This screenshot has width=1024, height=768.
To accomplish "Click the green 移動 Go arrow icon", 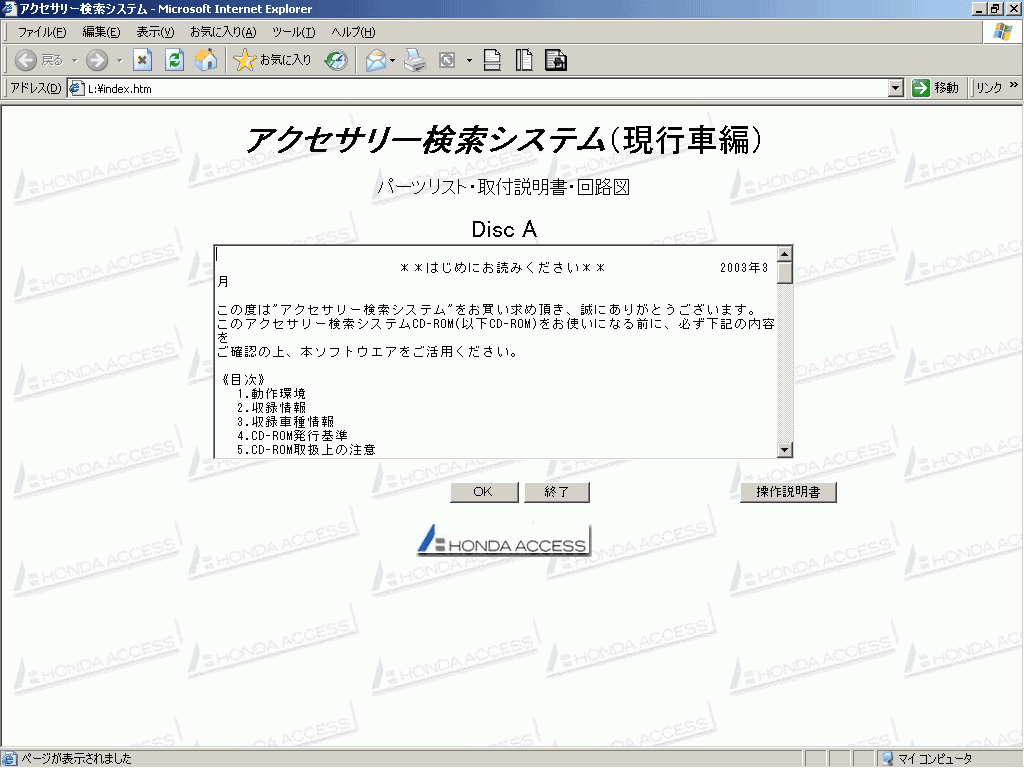I will point(920,88).
